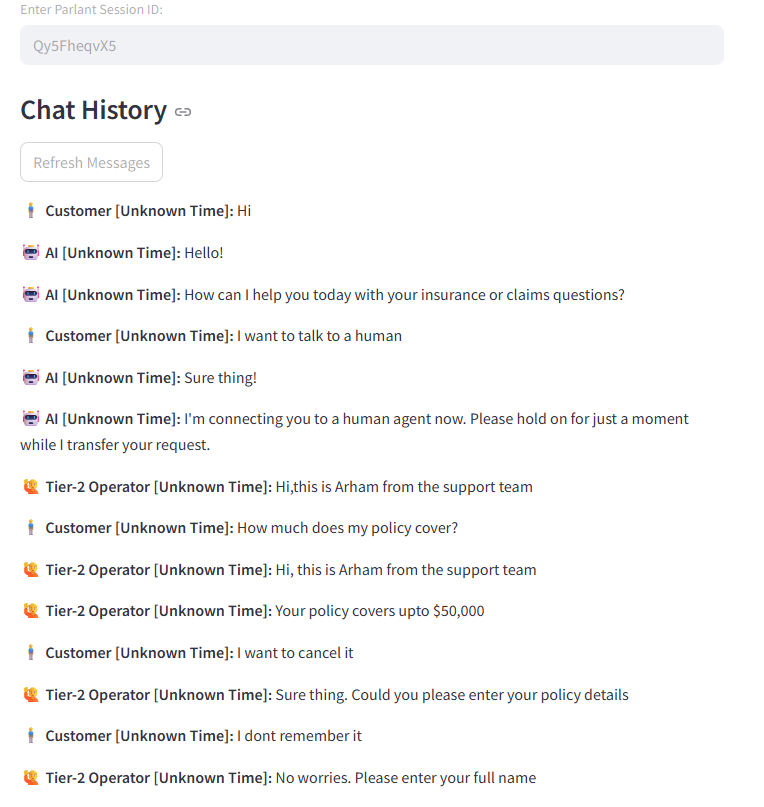The width and height of the screenshot is (764, 807).
Task: Click operator icon beside second "Hi, this is Arham"
Action: (31, 570)
